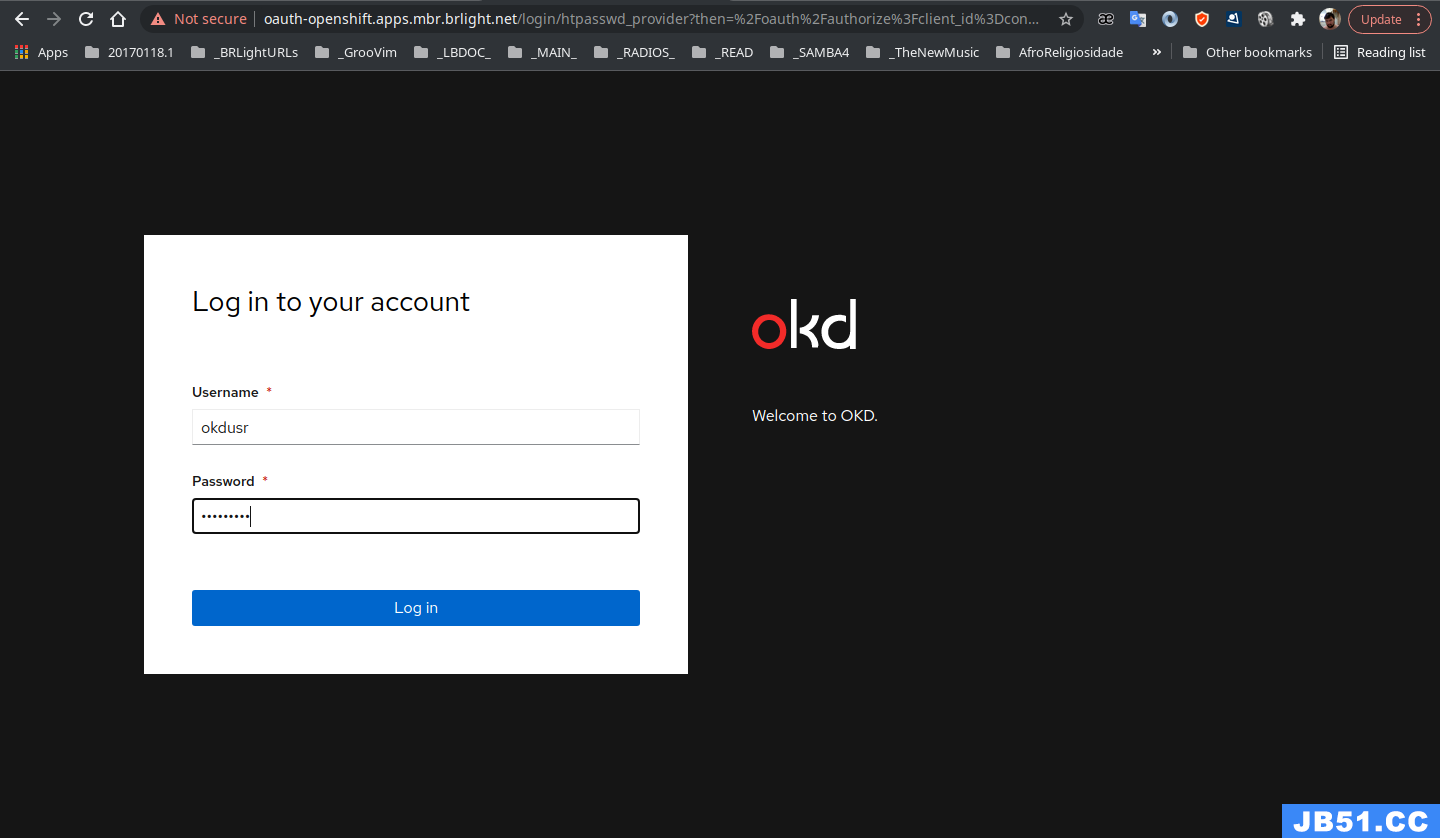Click the Log in button
This screenshot has height=838, width=1440.
point(416,608)
